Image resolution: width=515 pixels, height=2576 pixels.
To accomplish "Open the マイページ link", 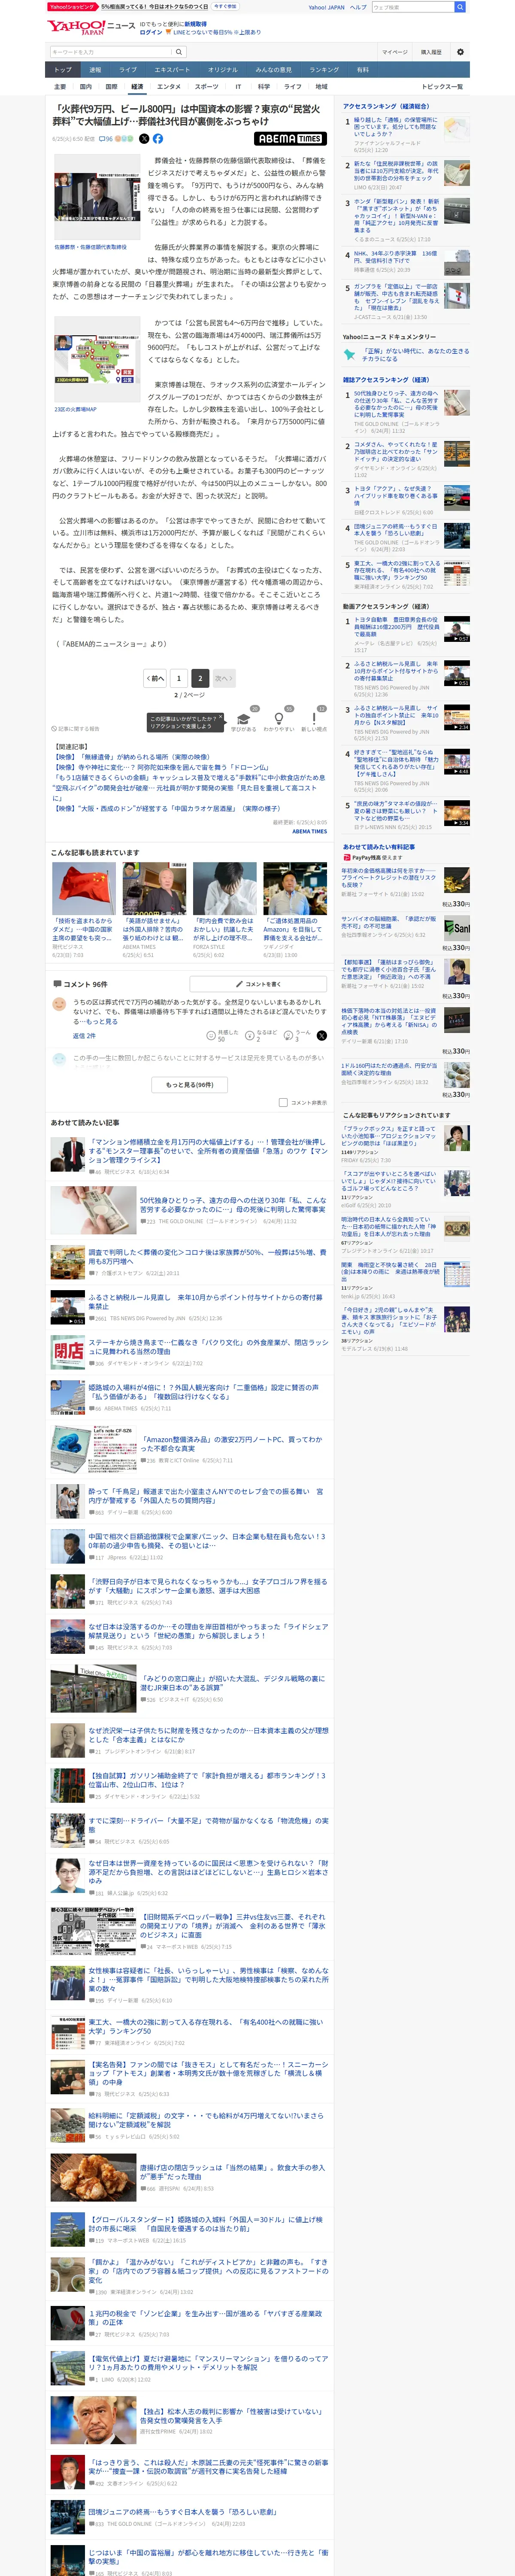I will pos(394,52).
